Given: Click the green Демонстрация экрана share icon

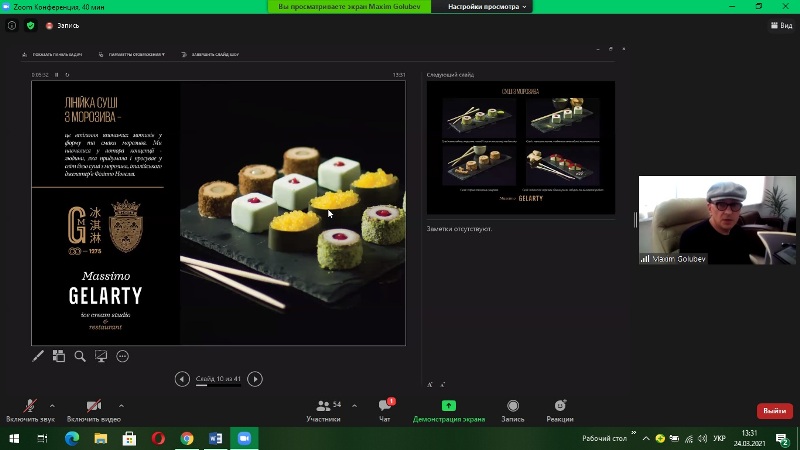Looking at the screenshot, I should point(448,406).
